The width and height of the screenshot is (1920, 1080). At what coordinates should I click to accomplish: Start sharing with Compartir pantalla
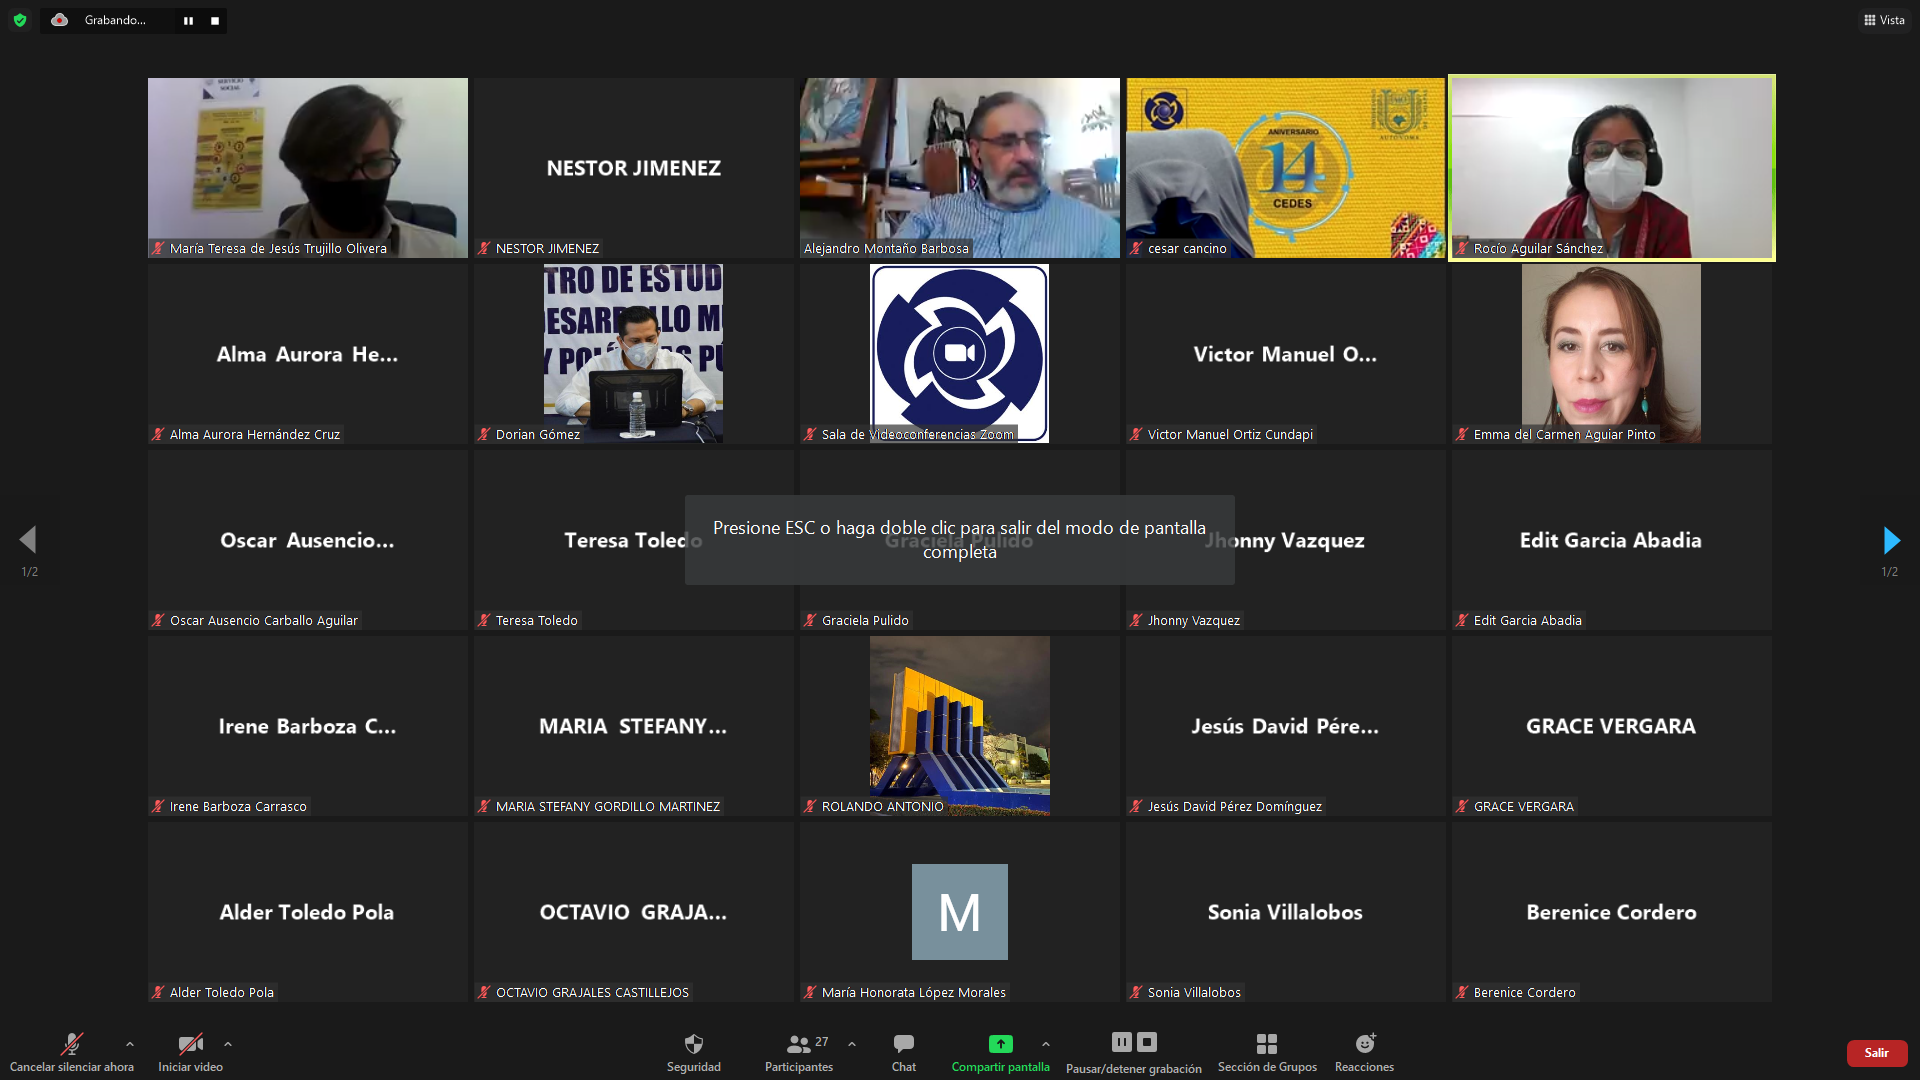pyautogui.click(x=1000, y=1053)
